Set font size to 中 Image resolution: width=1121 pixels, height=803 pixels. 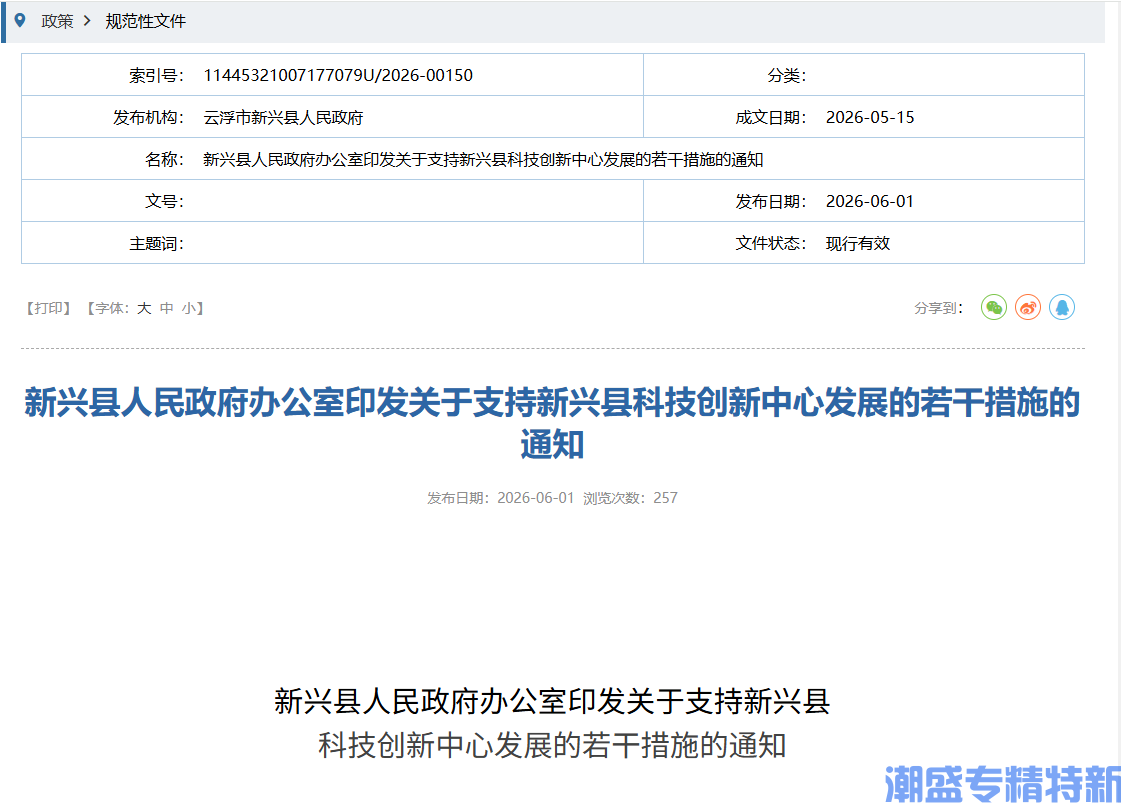(167, 308)
